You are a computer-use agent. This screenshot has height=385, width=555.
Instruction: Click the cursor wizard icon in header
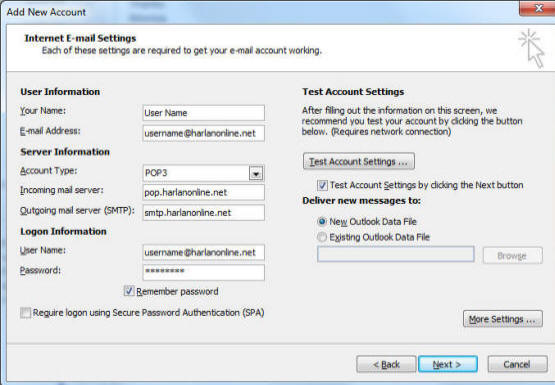tap(532, 48)
